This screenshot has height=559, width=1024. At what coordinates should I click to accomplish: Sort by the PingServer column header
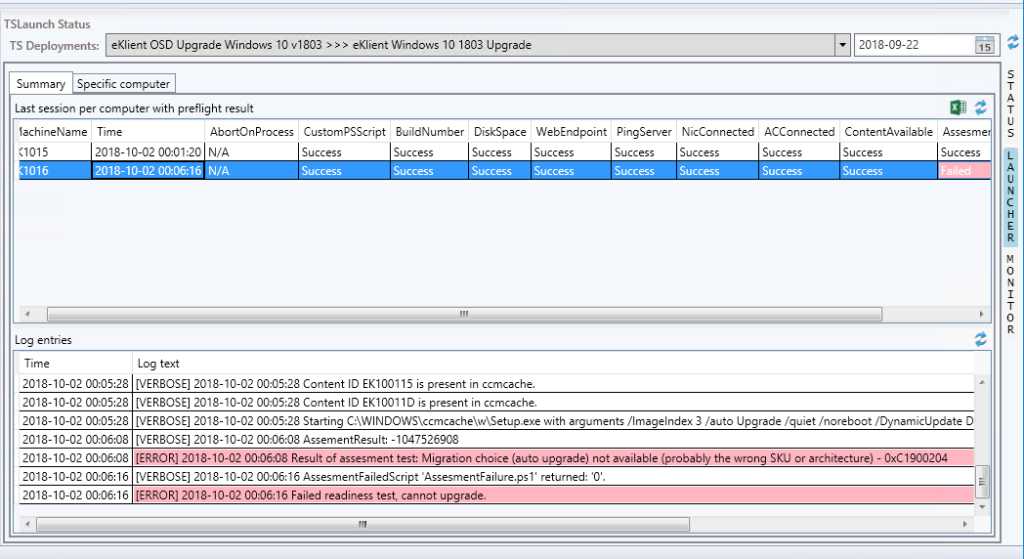coord(642,131)
